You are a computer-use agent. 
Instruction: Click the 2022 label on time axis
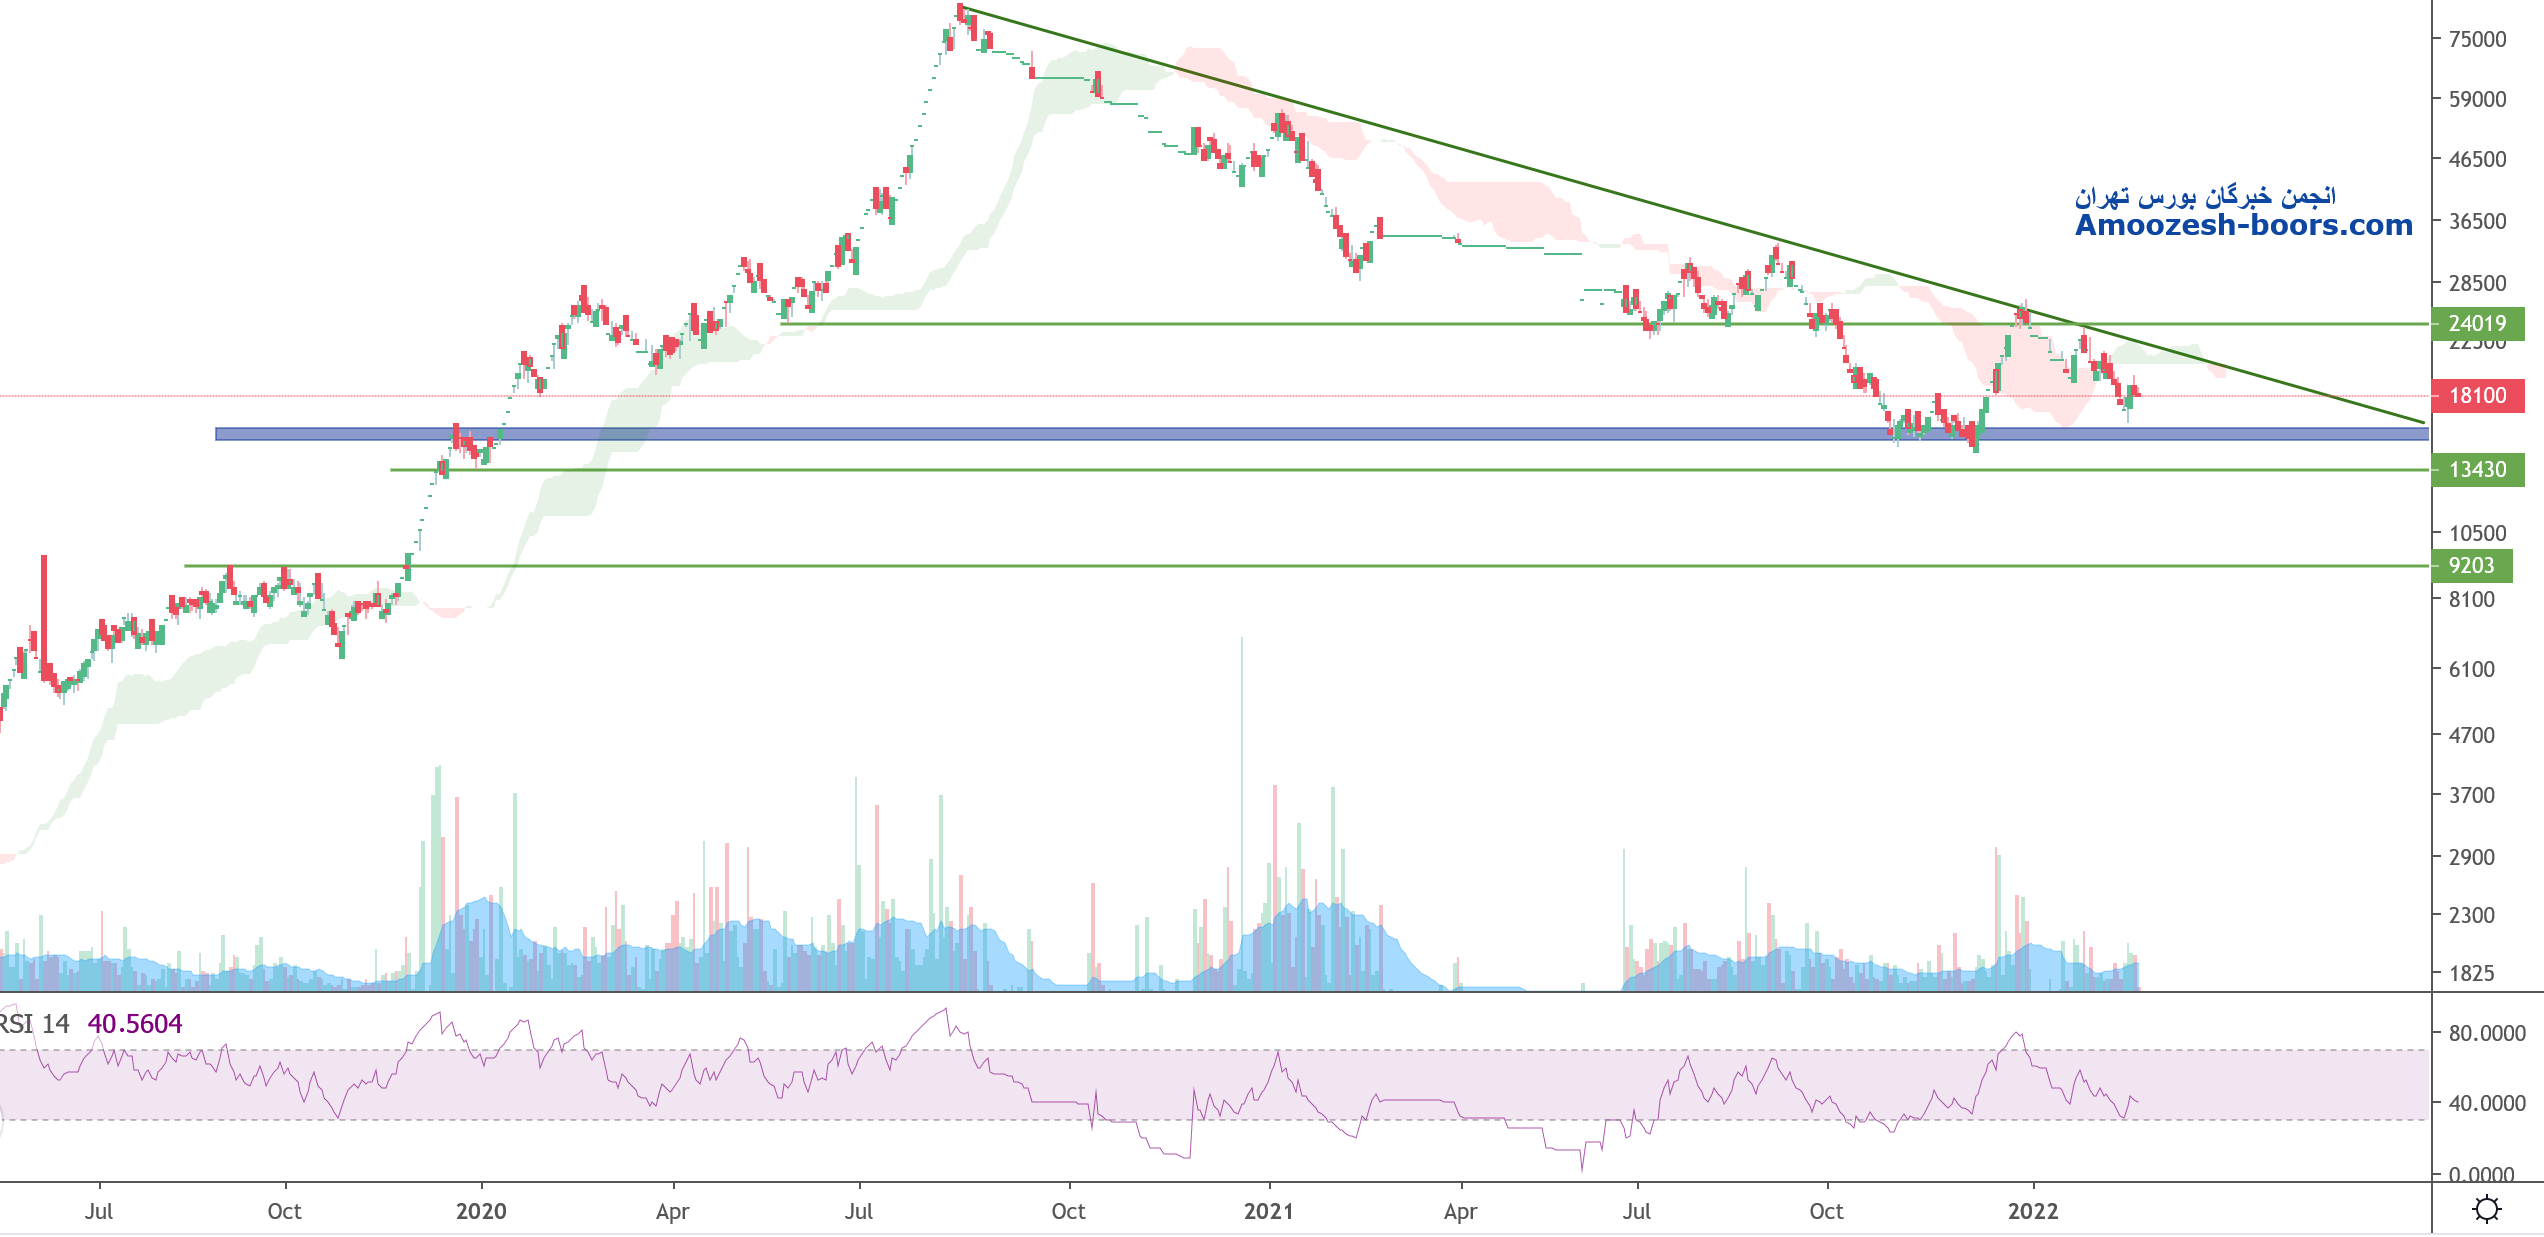click(x=2033, y=1212)
